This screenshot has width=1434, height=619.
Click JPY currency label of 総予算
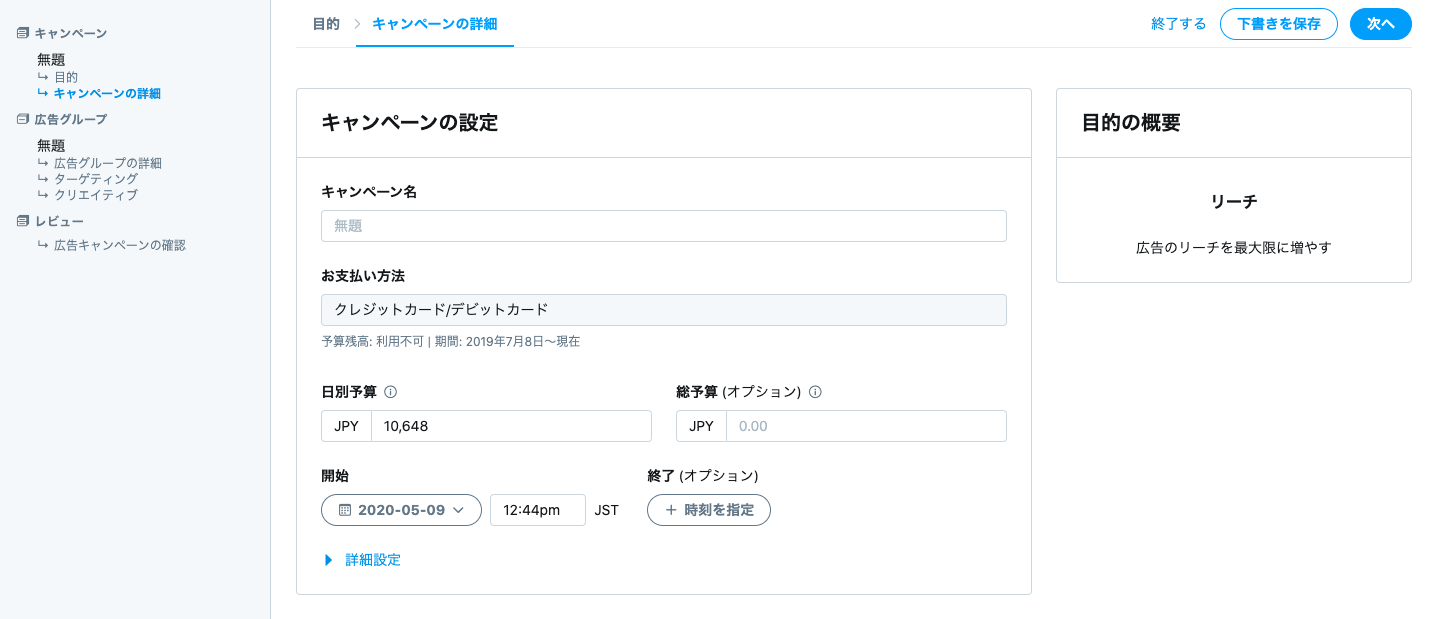701,426
